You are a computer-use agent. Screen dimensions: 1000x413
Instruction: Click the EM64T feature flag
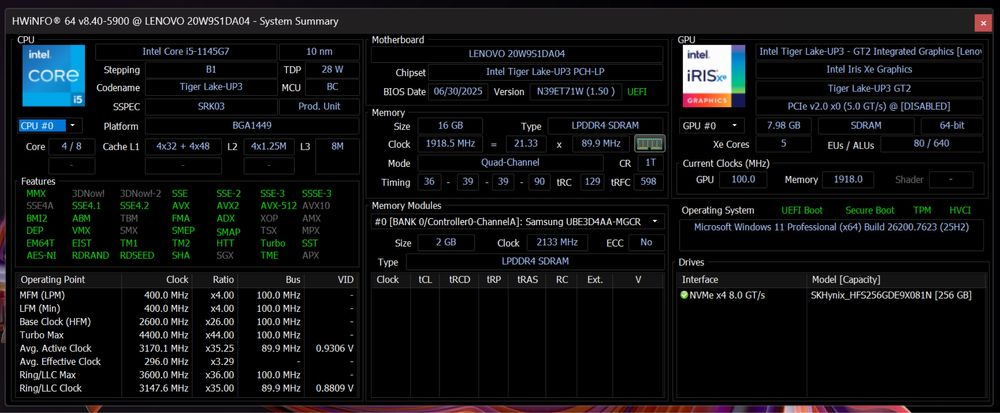tap(40, 243)
